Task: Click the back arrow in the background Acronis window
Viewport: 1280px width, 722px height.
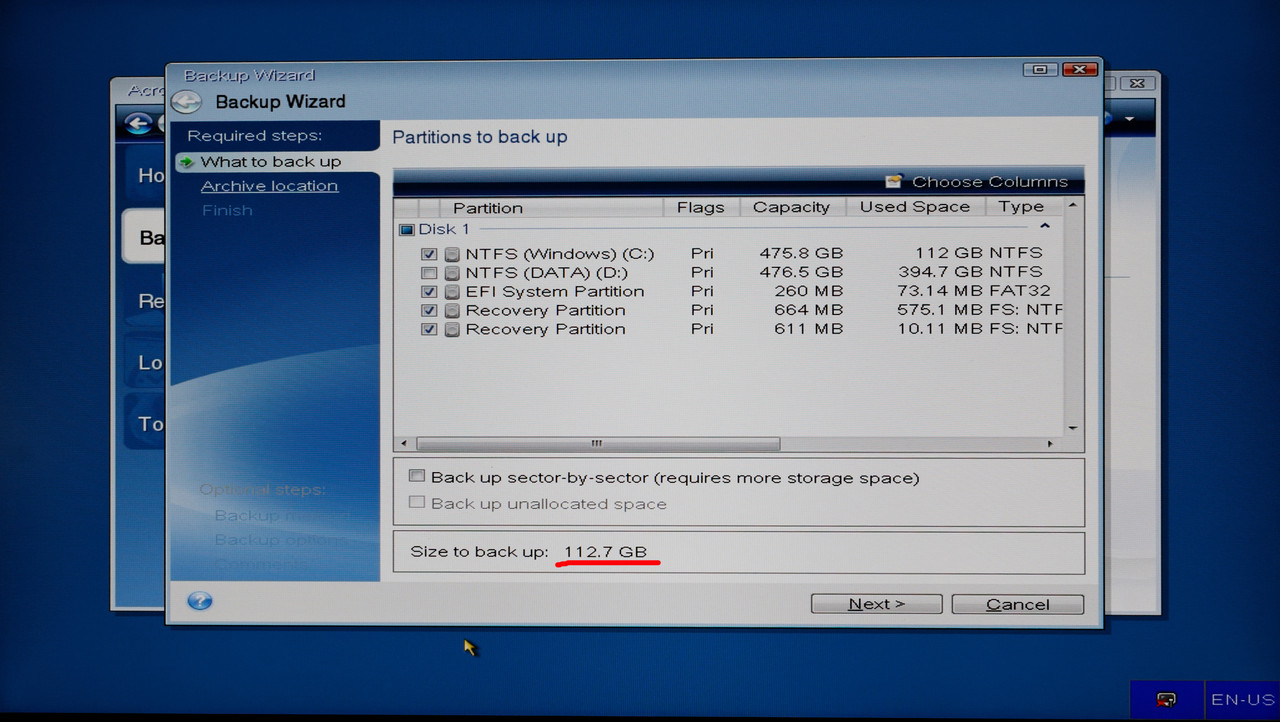Action: tap(138, 124)
